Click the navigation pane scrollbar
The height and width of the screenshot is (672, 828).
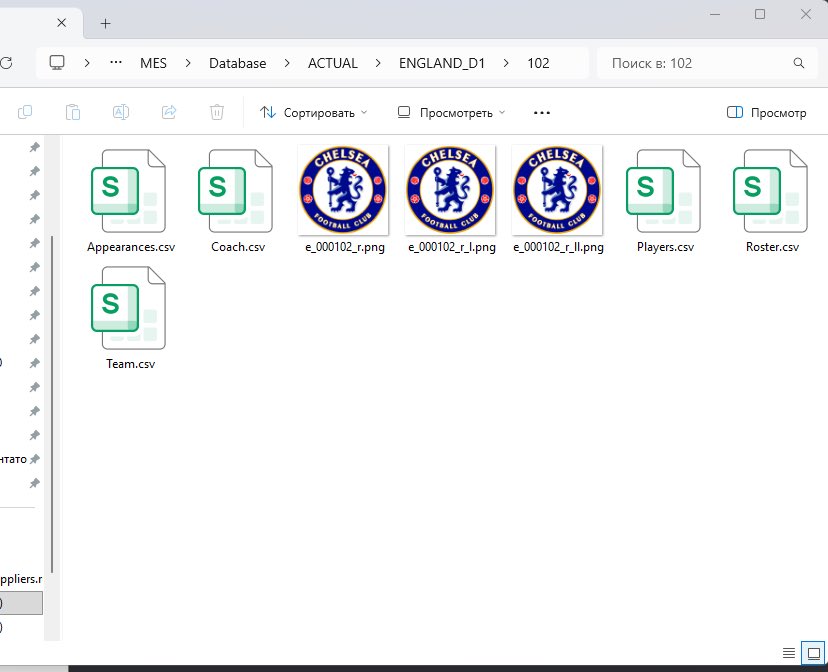tap(52, 404)
